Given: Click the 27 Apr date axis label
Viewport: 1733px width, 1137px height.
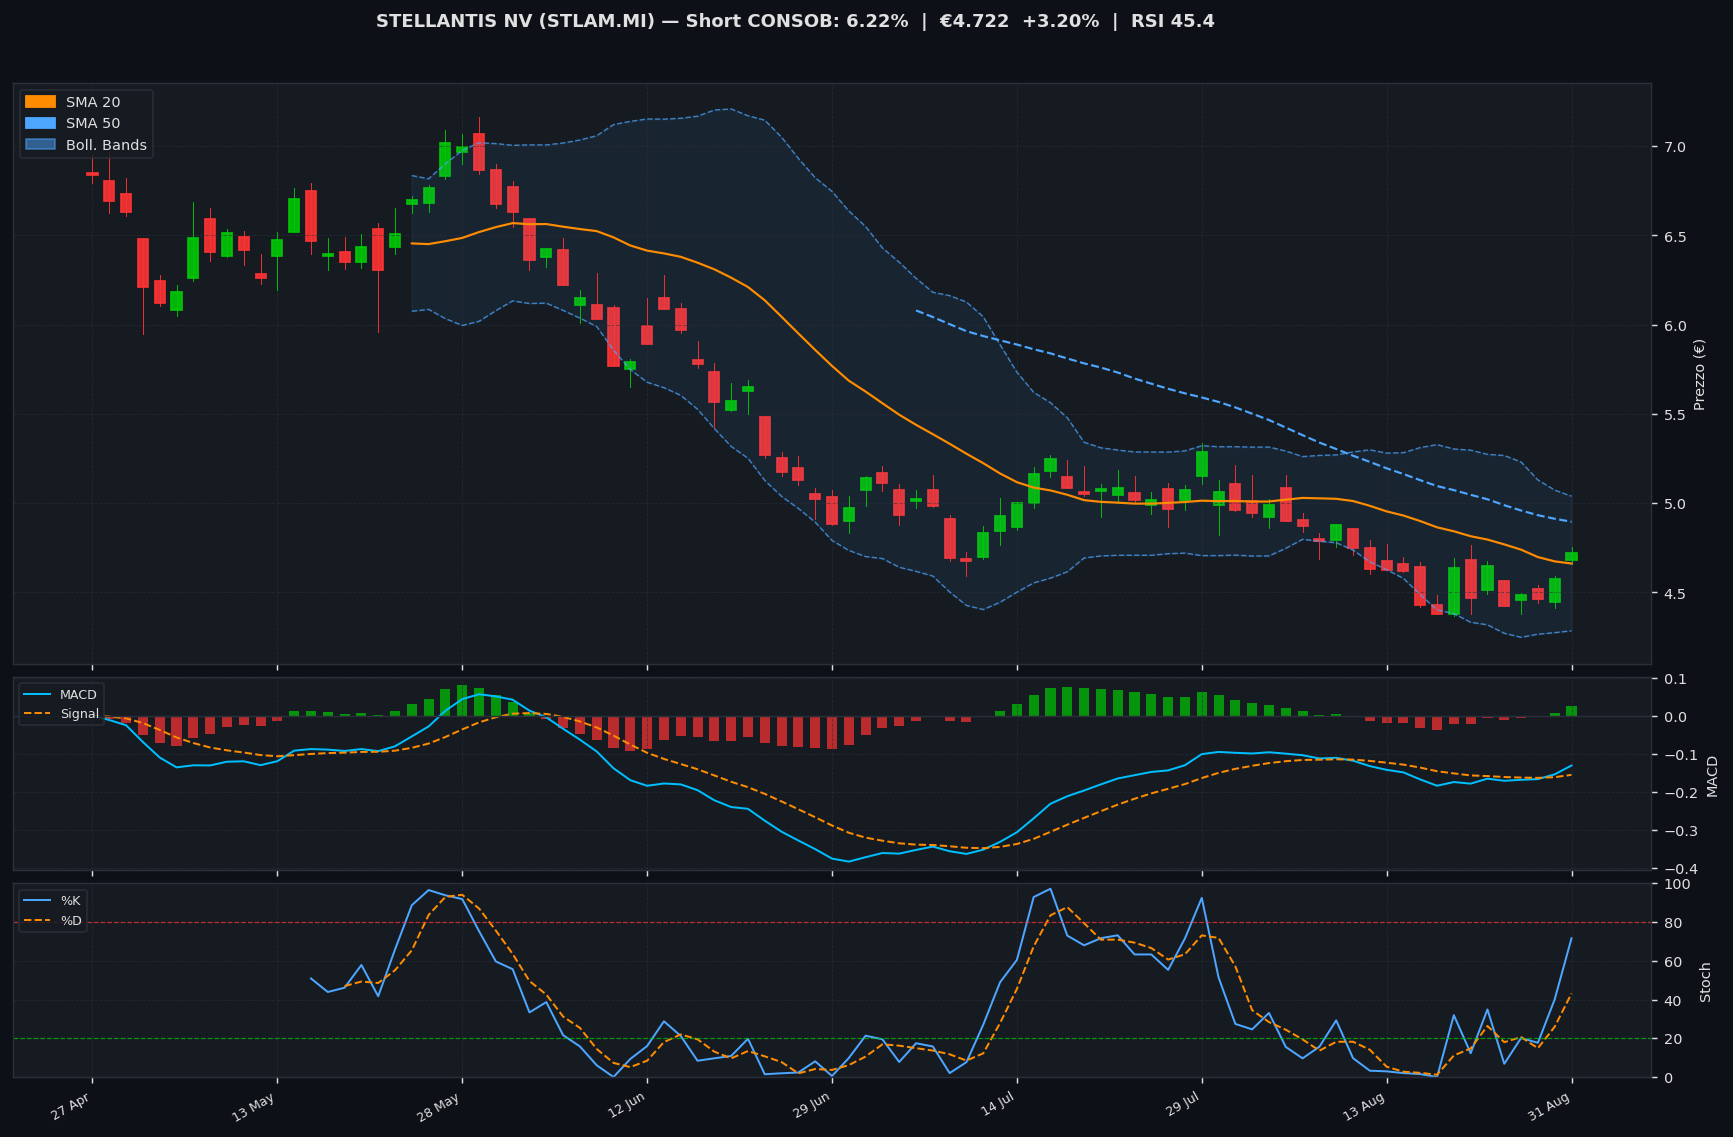Looking at the screenshot, I should click(72, 1108).
